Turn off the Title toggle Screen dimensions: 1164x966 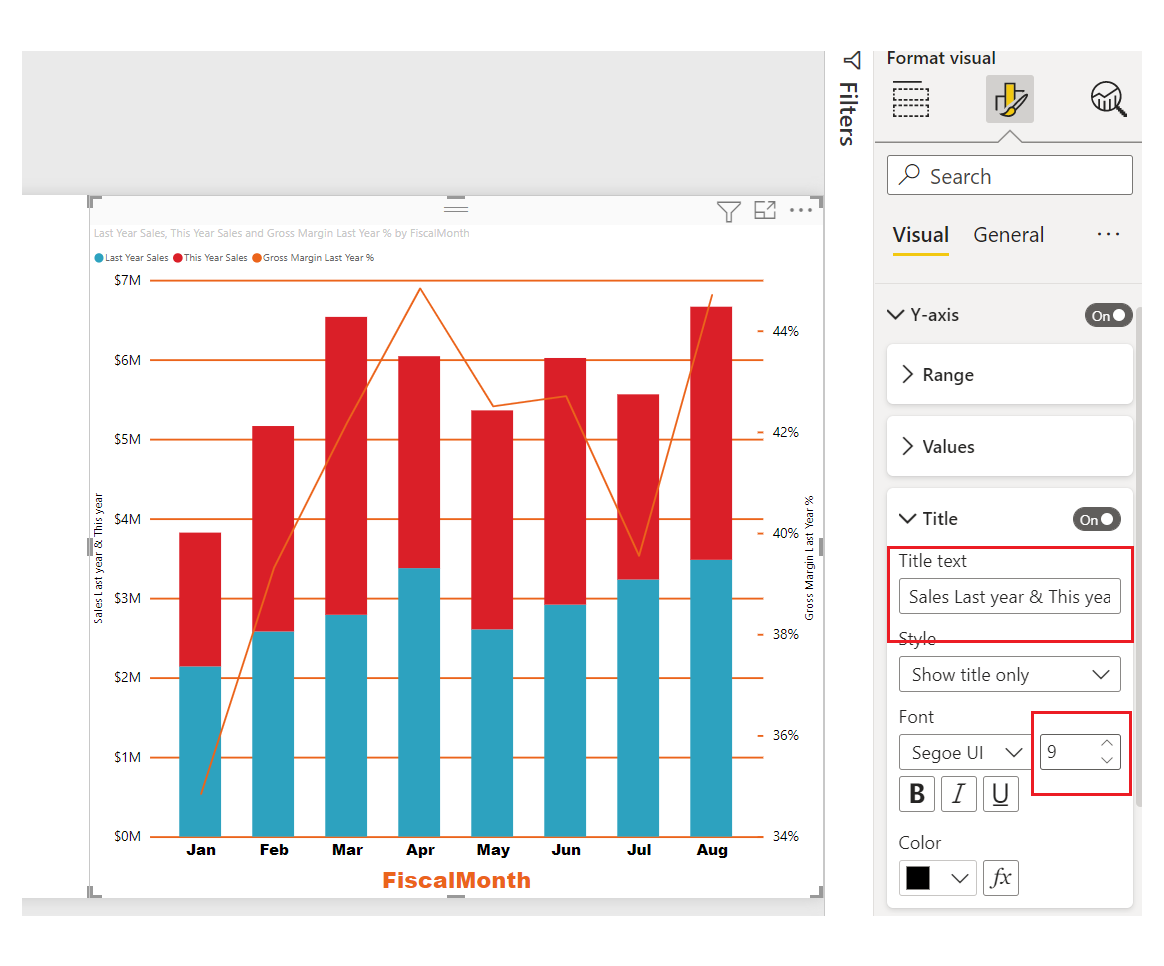pos(1096,519)
